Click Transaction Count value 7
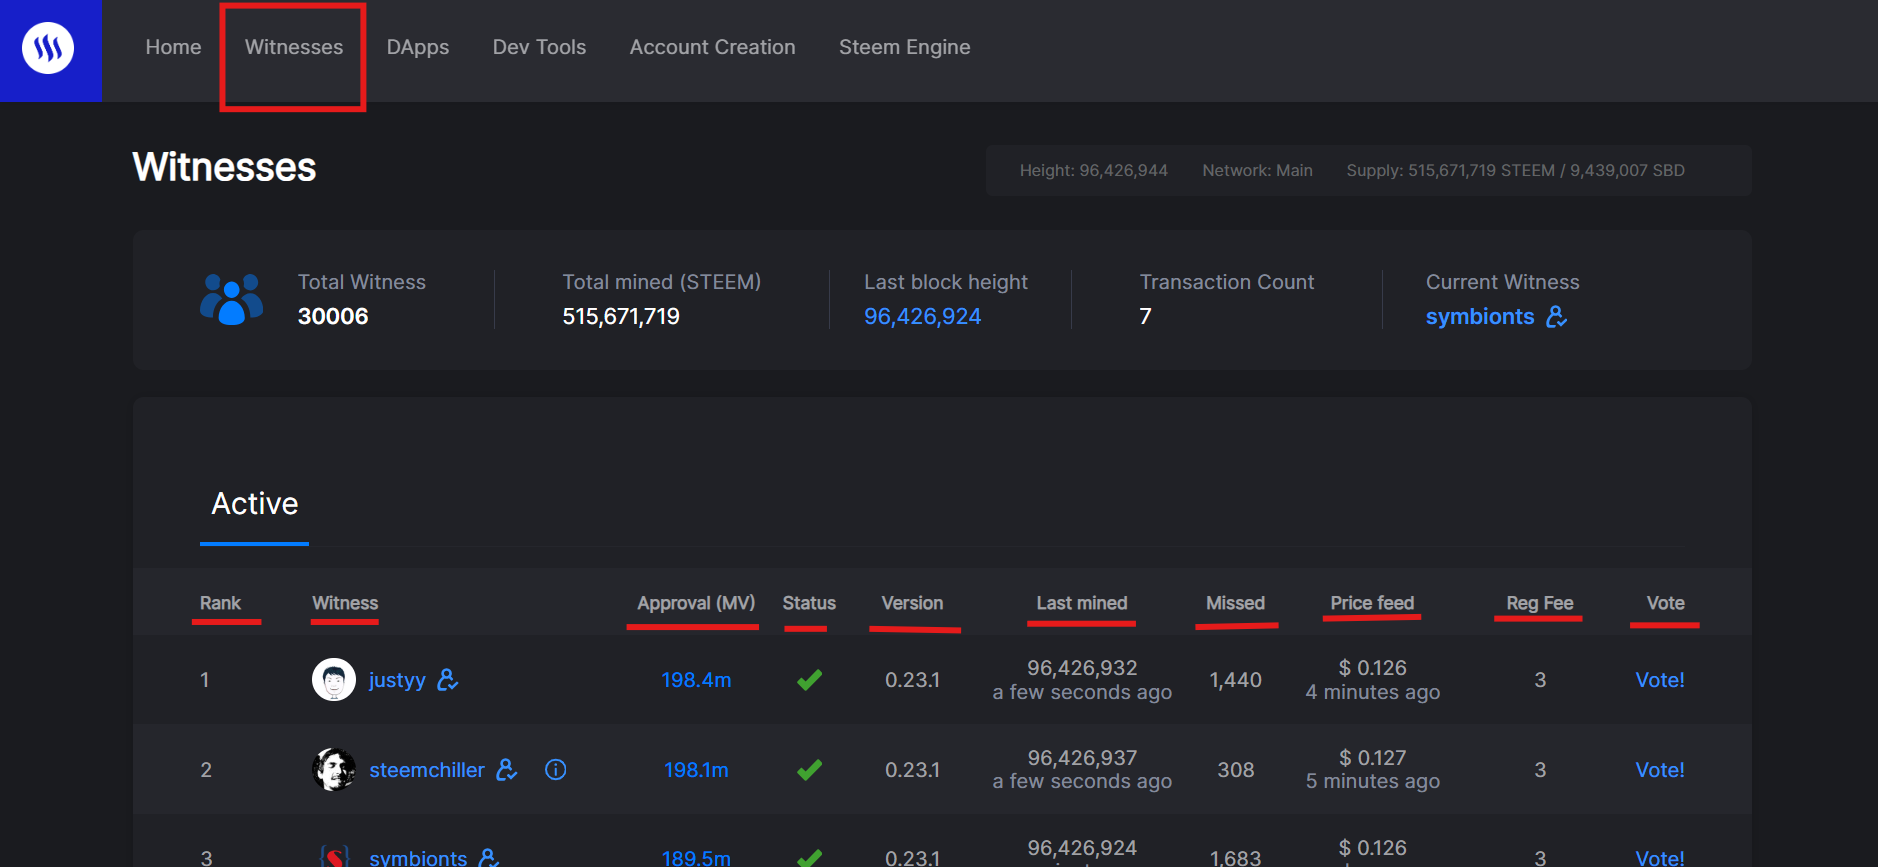1878x867 pixels. pos(1145,317)
